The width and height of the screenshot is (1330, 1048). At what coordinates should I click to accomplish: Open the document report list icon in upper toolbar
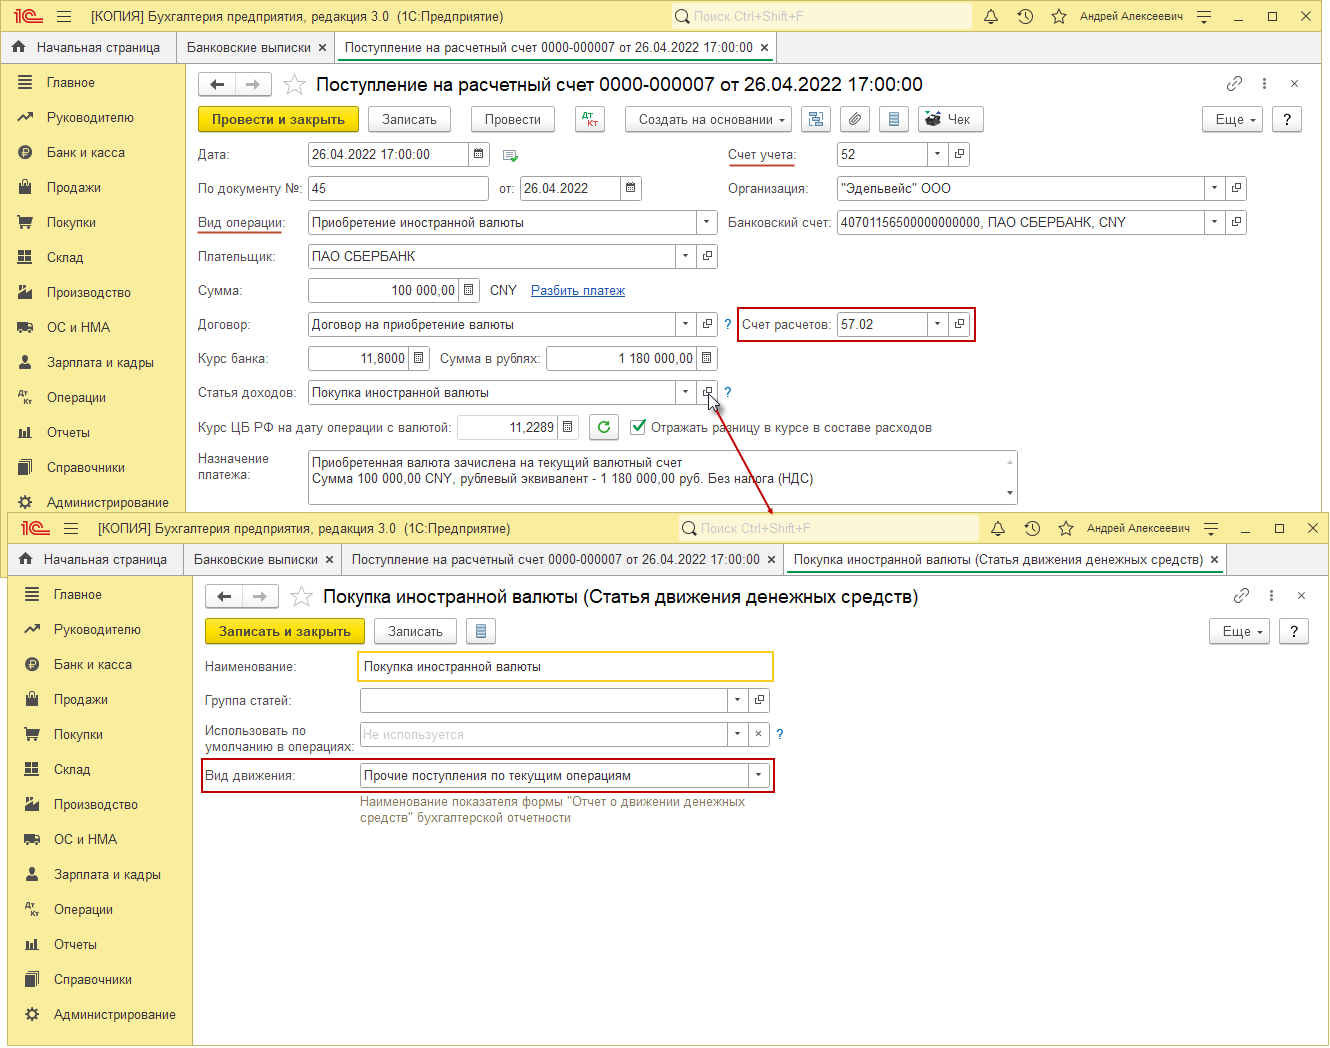[x=894, y=119]
